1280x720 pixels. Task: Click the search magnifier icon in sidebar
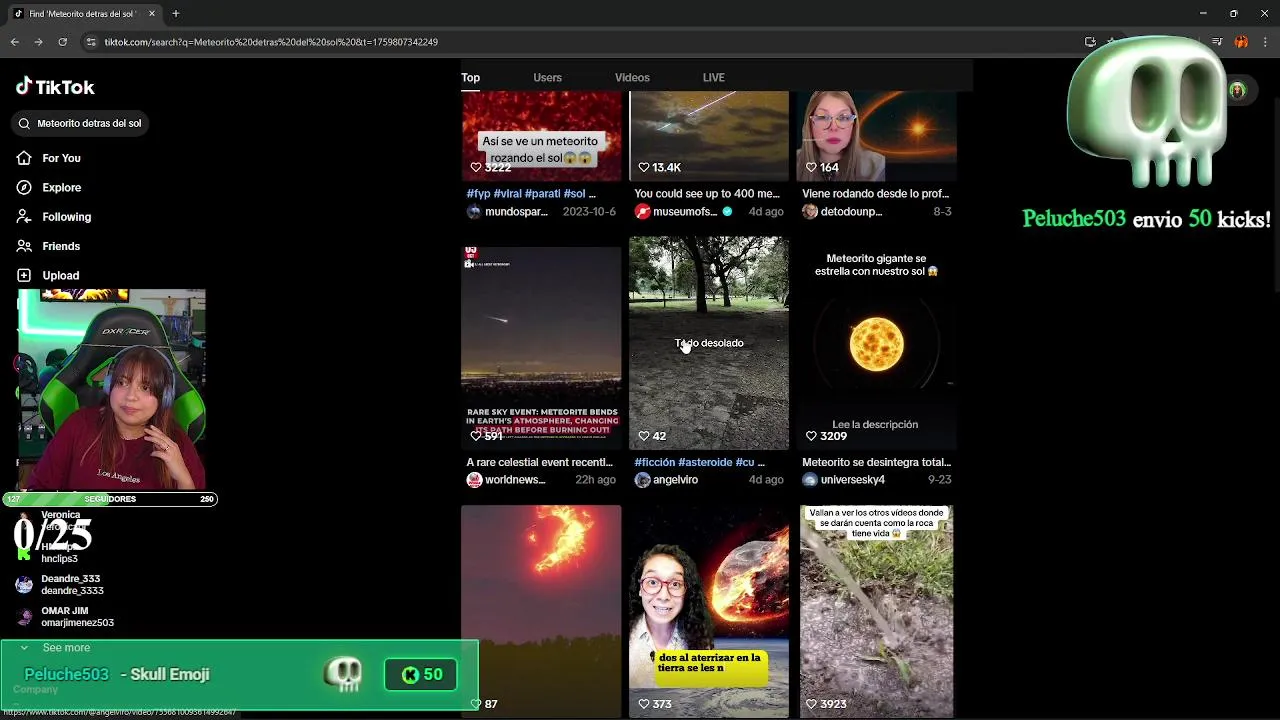(24, 123)
